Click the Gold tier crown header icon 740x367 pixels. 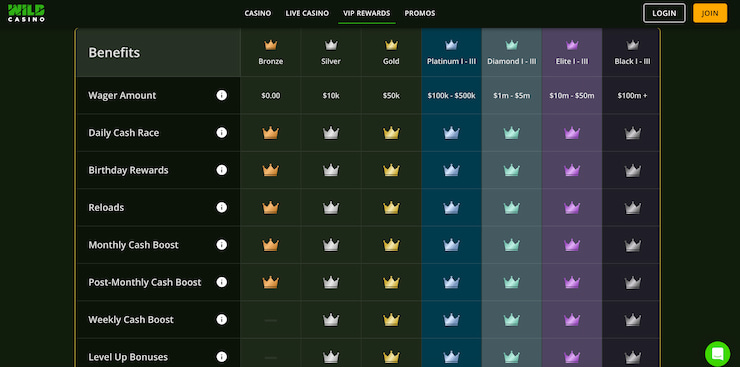(391, 45)
